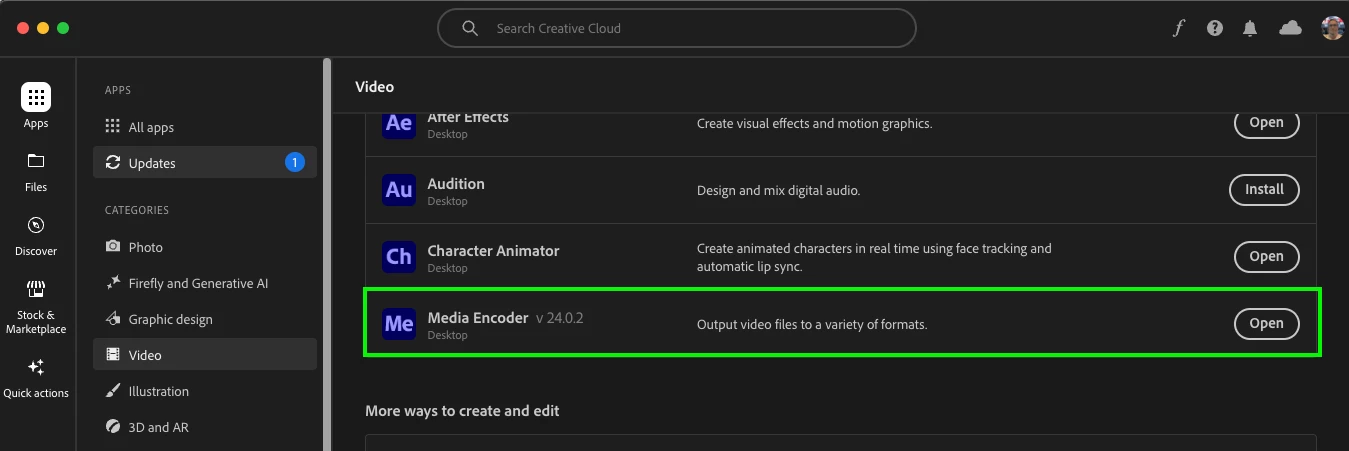Open Media Encoder with its Open button
The image size is (1349, 451).
pos(1266,323)
